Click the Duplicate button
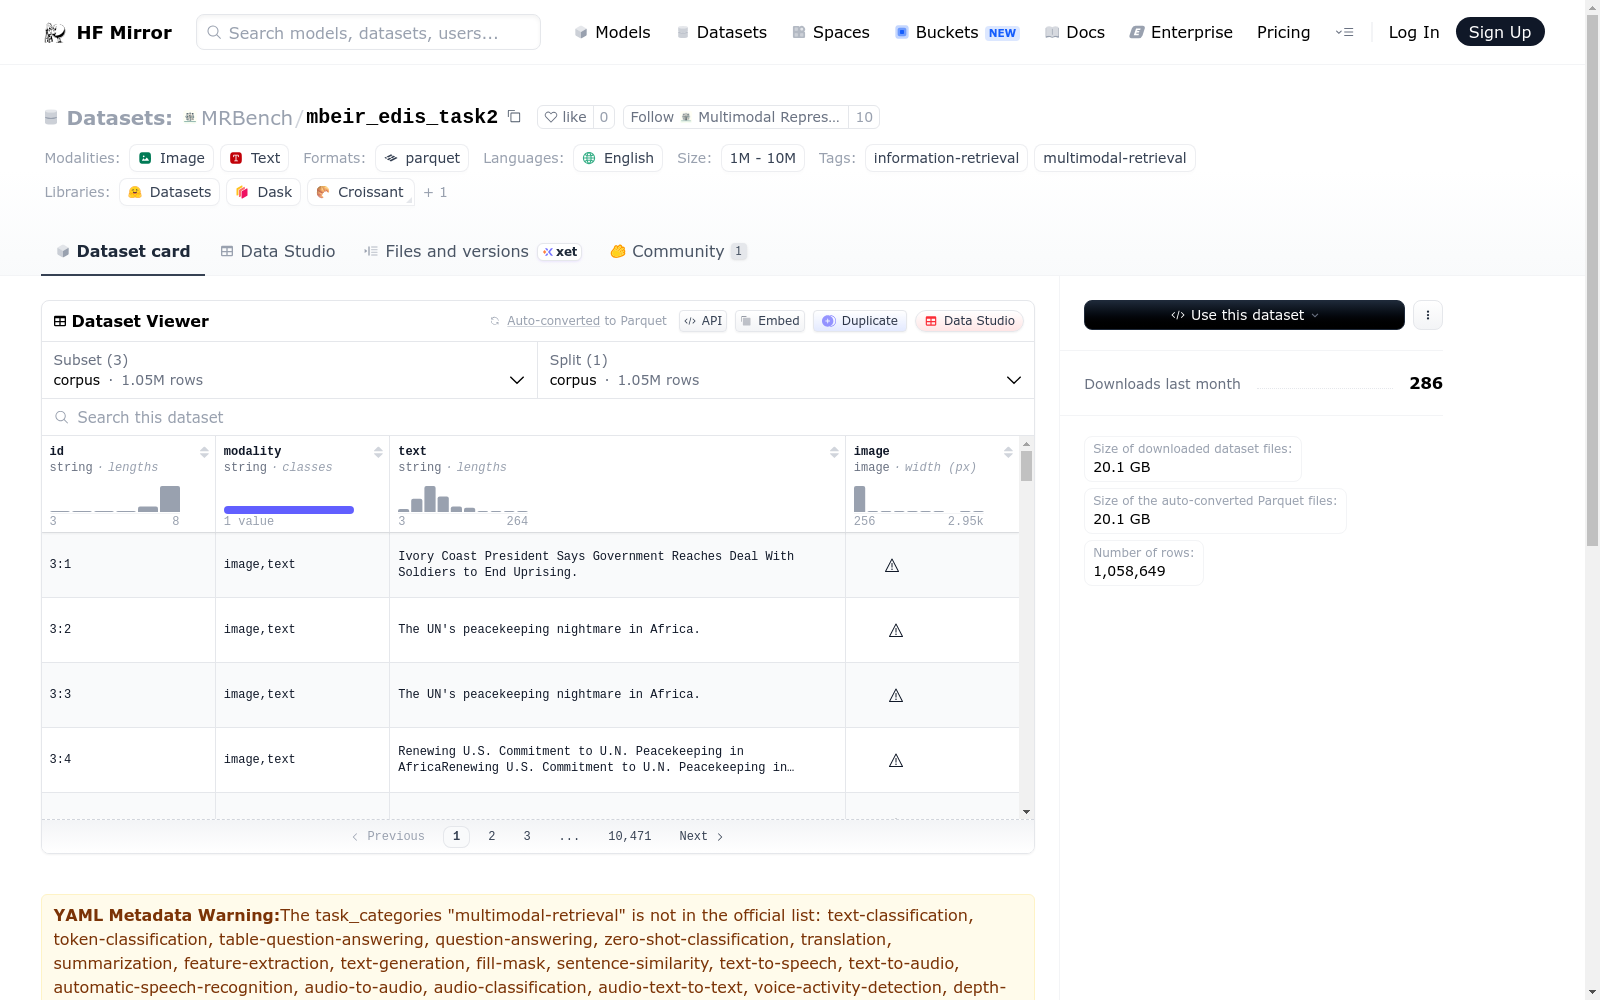 pyautogui.click(x=860, y=321)
